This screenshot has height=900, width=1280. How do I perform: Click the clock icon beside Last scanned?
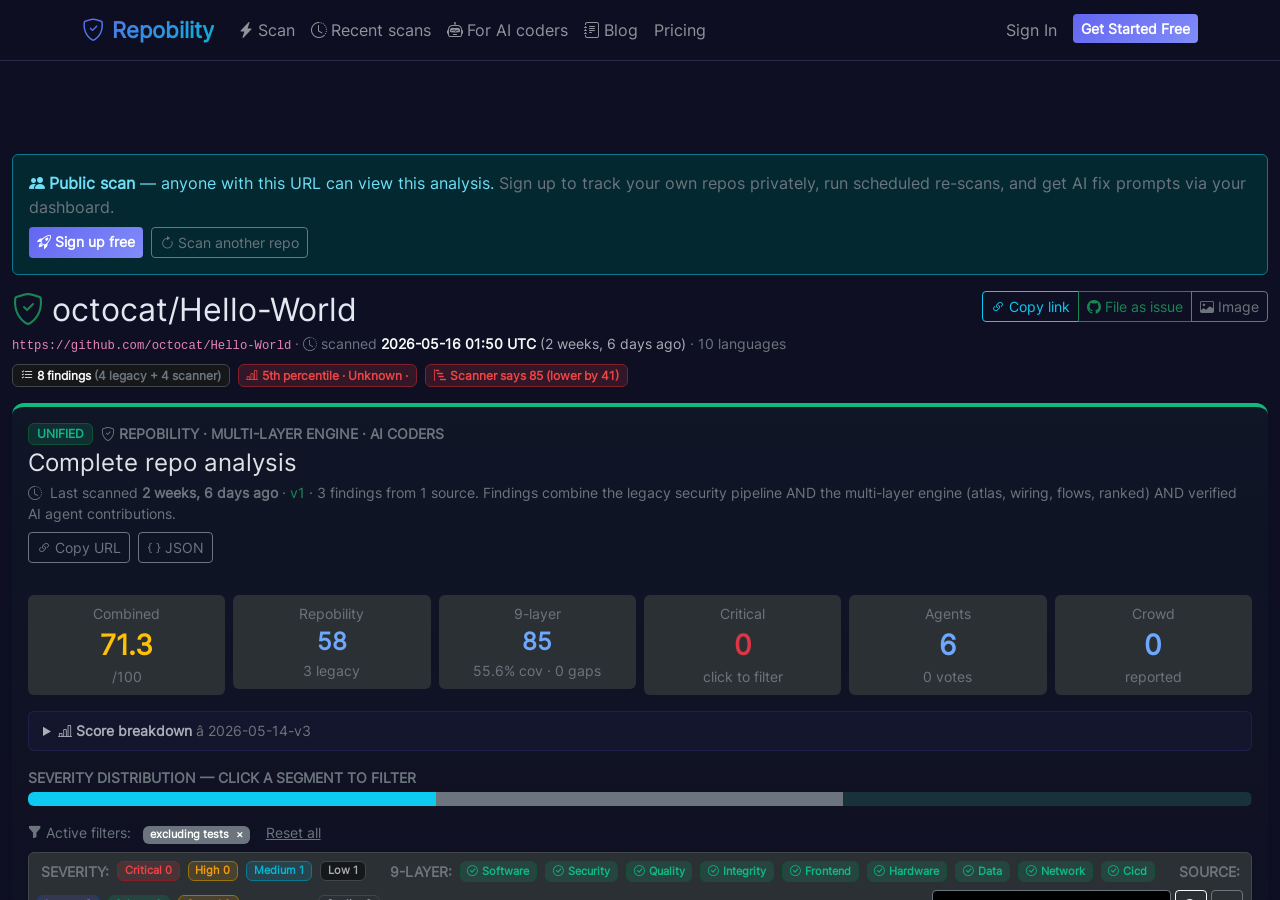click(x=35, y=493)
